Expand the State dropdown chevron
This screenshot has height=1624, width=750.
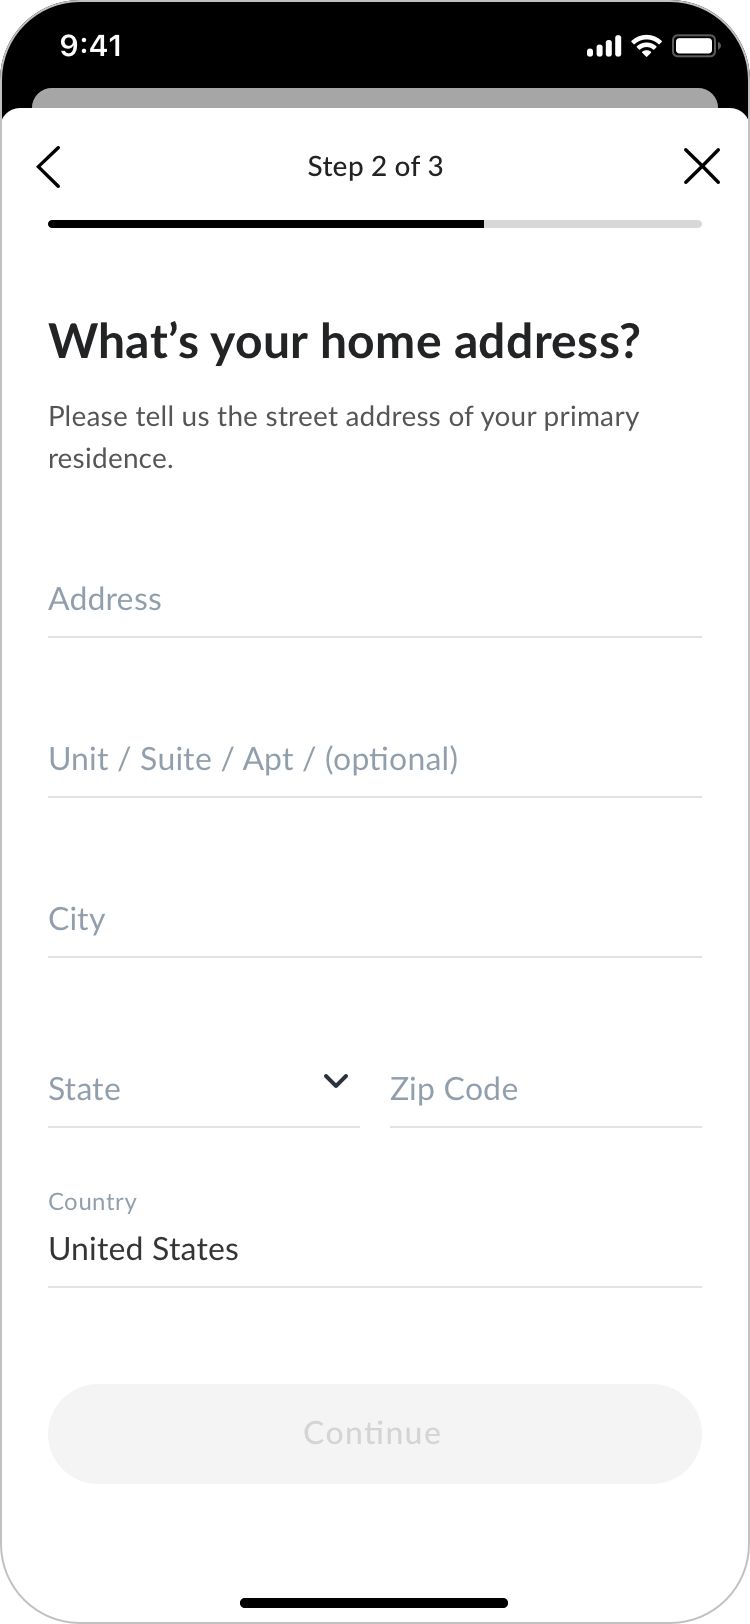pos(336,1081)
